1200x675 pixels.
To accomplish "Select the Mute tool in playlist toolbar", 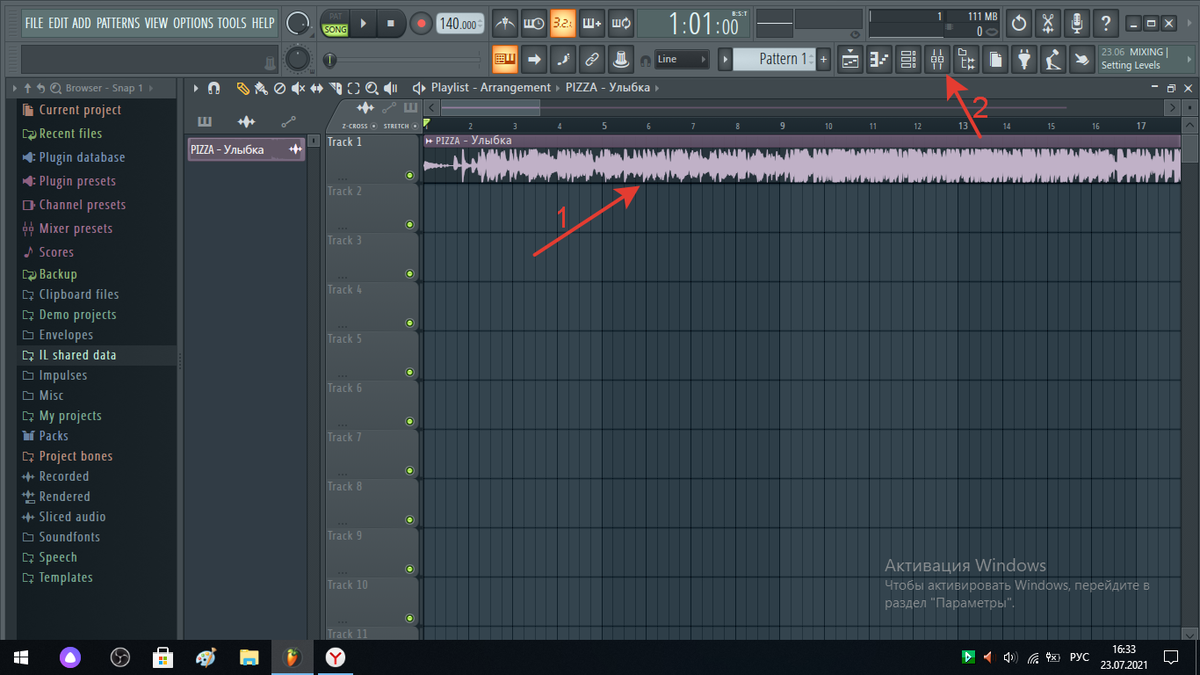I will pos(298,88).
